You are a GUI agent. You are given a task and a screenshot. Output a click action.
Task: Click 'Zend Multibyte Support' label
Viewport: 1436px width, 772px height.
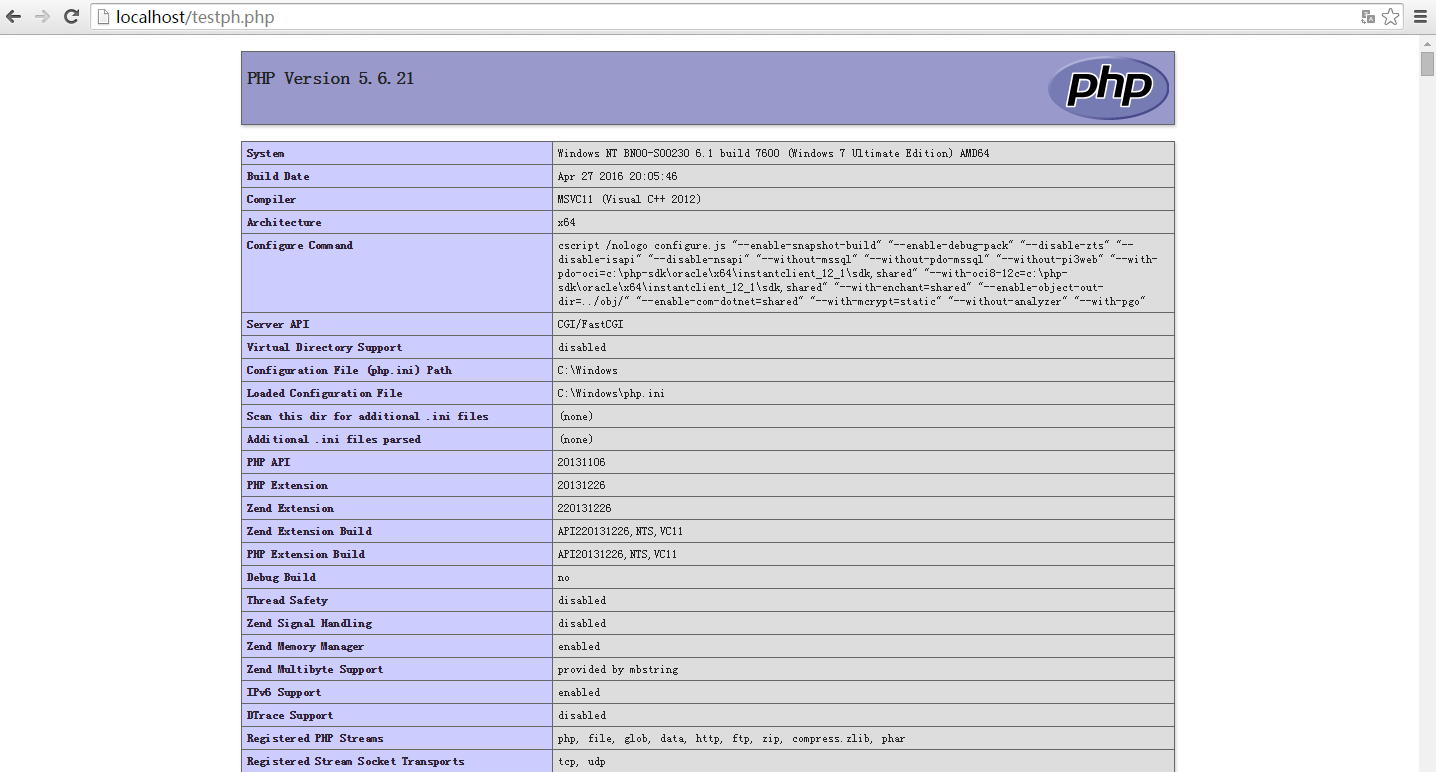coord(315,669)
